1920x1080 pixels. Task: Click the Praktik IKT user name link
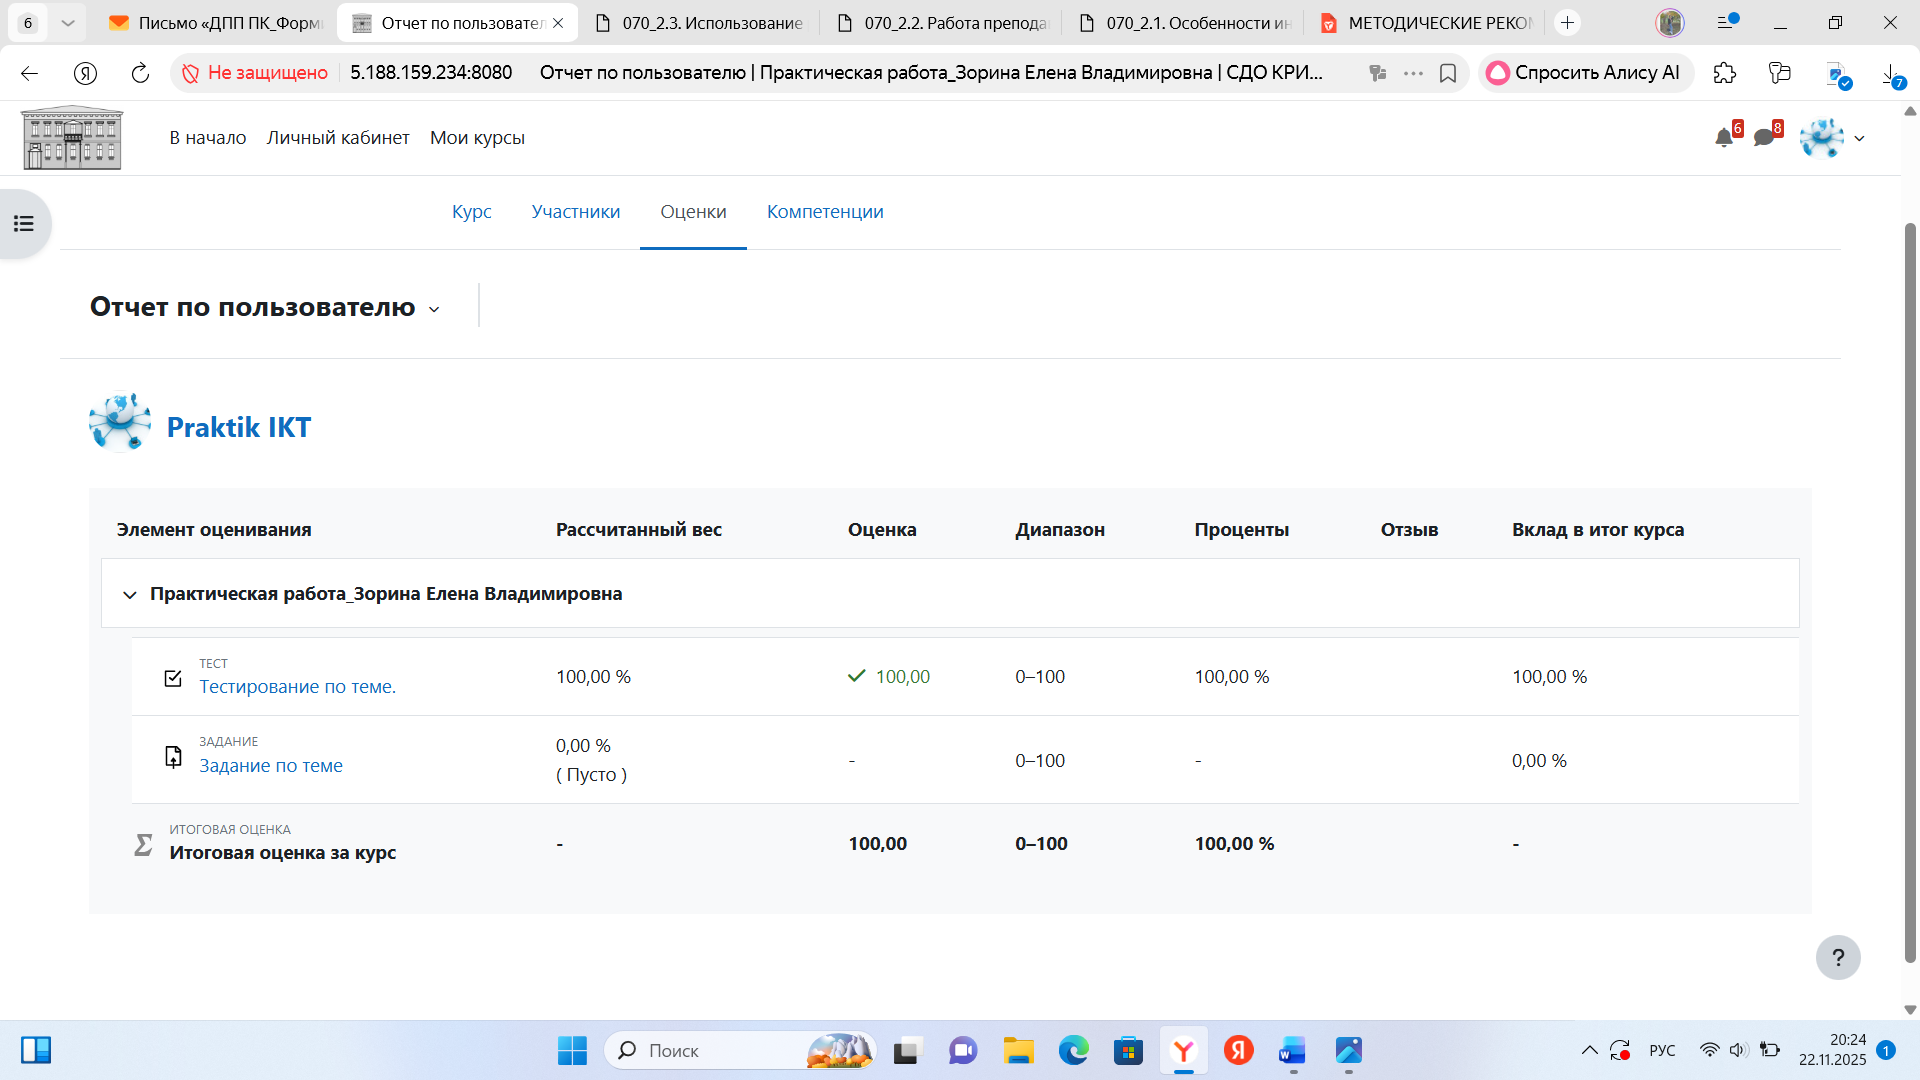[x=238, y=427]
